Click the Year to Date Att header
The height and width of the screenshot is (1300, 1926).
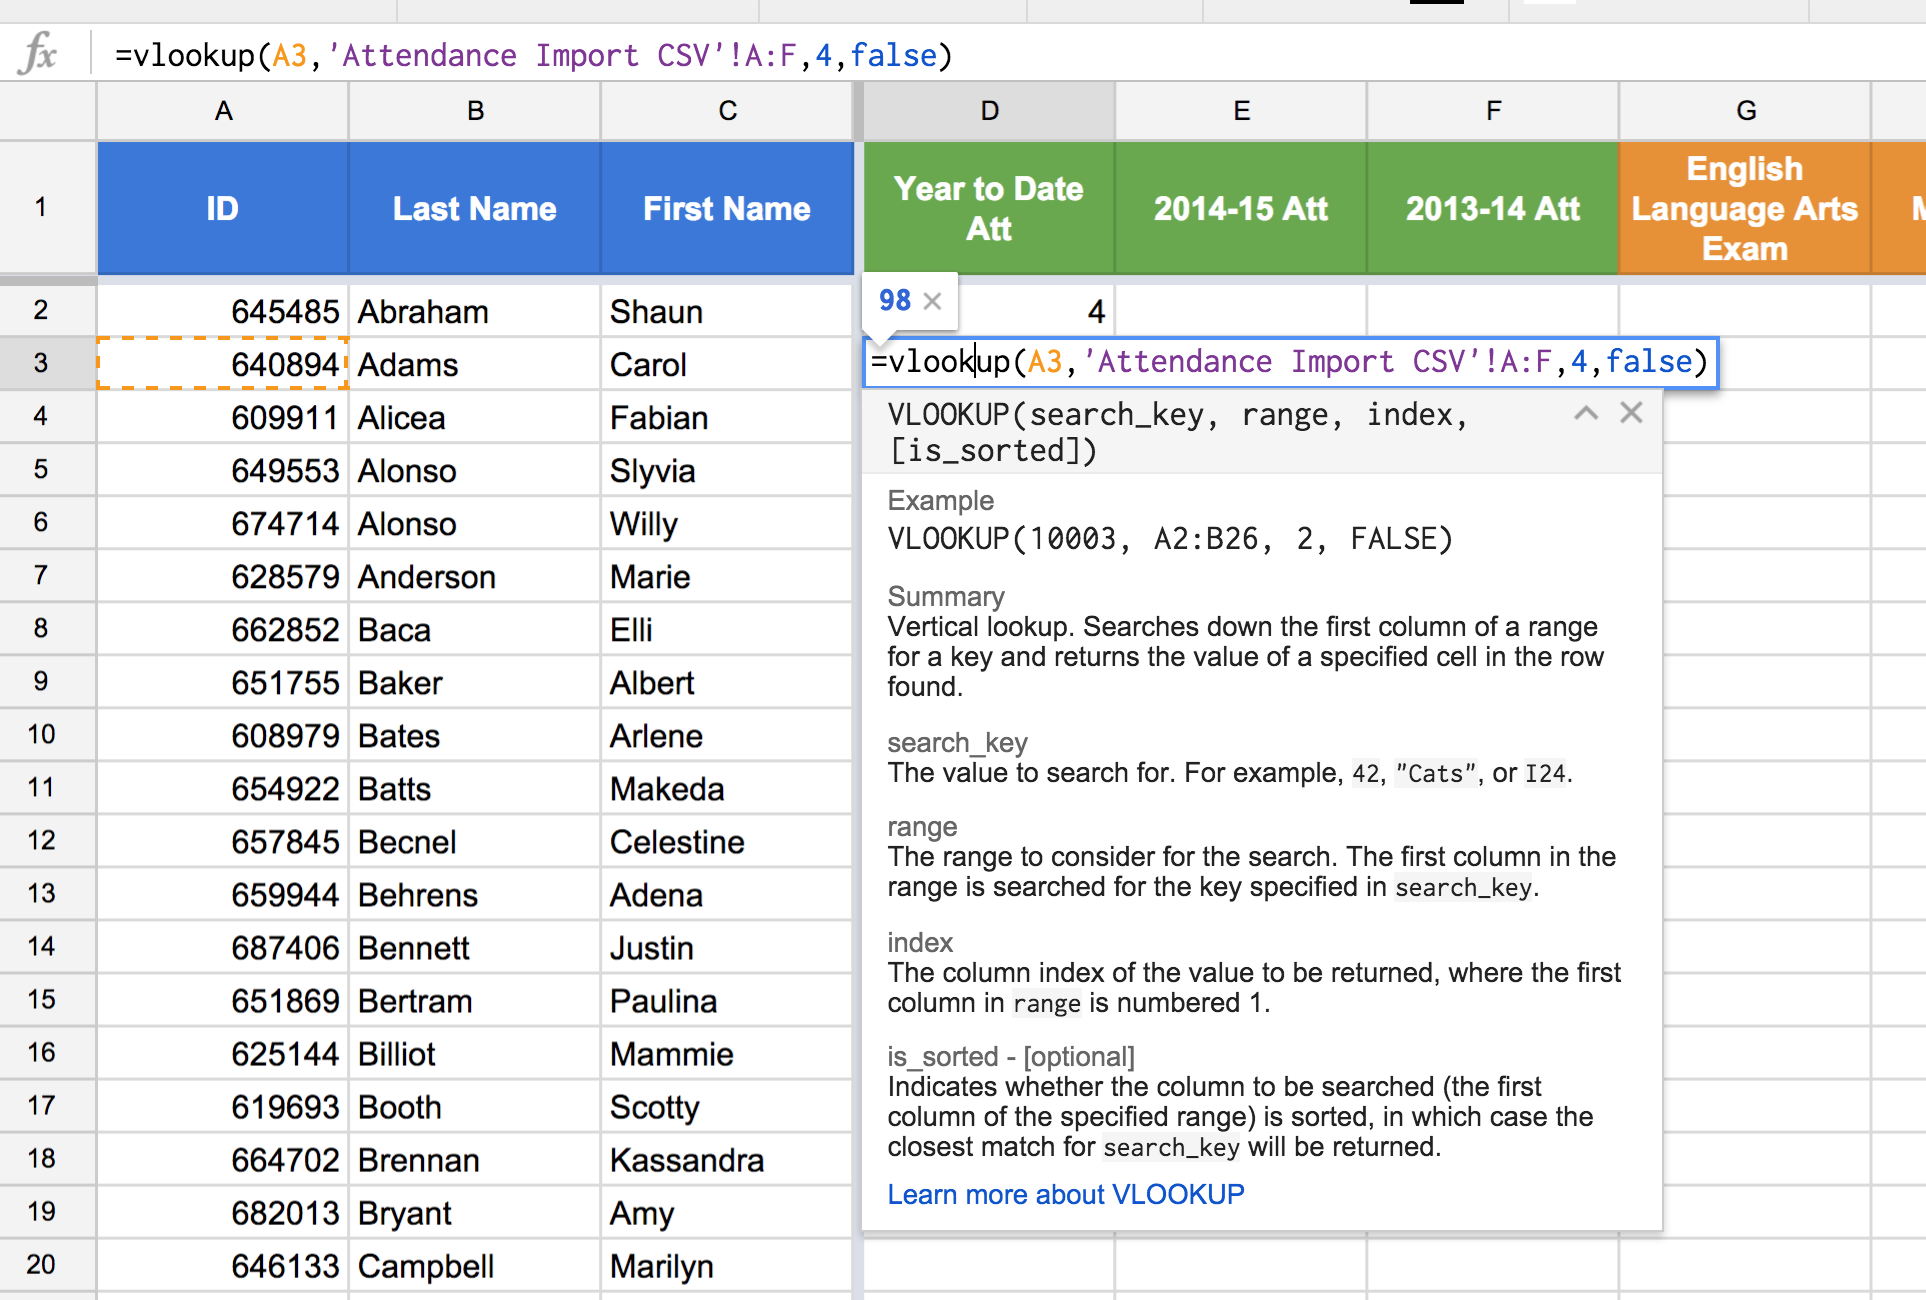tap(989, 208)
